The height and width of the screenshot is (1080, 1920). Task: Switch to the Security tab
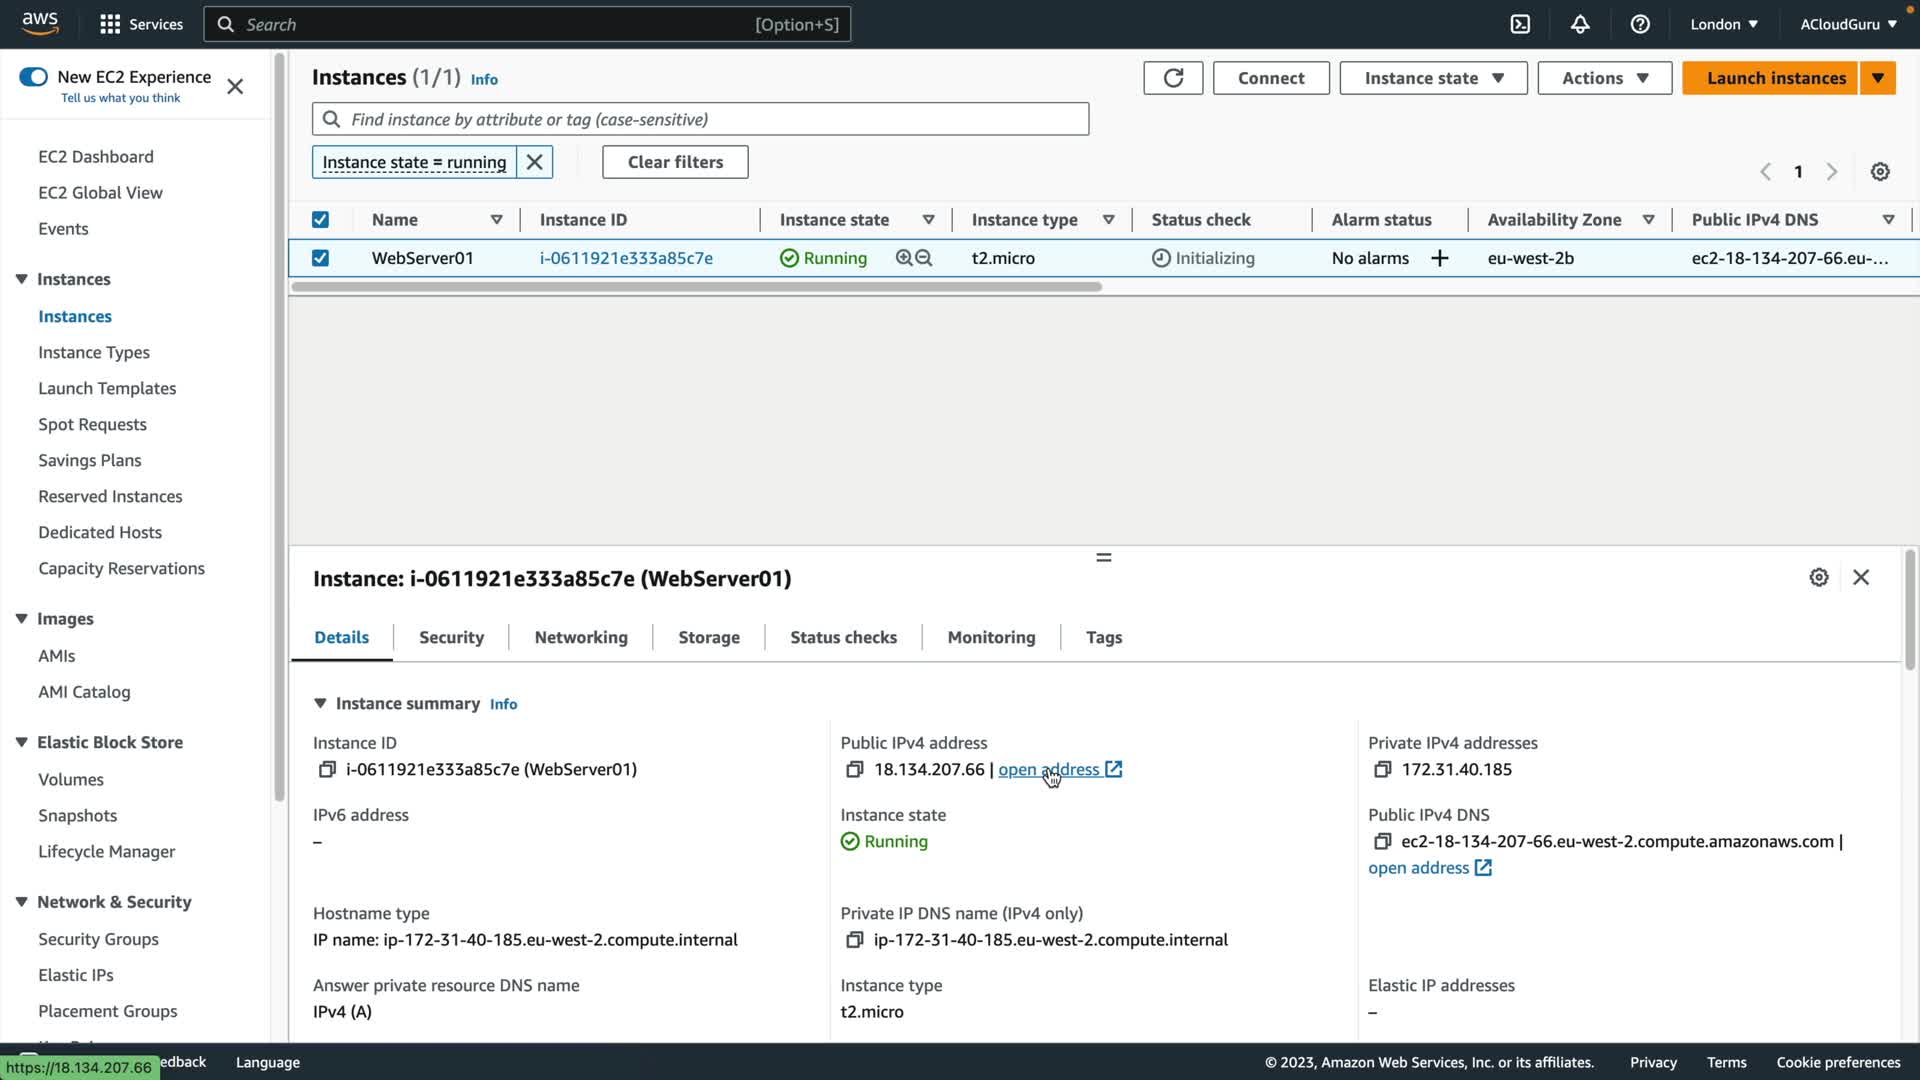(x=451, y=637)
